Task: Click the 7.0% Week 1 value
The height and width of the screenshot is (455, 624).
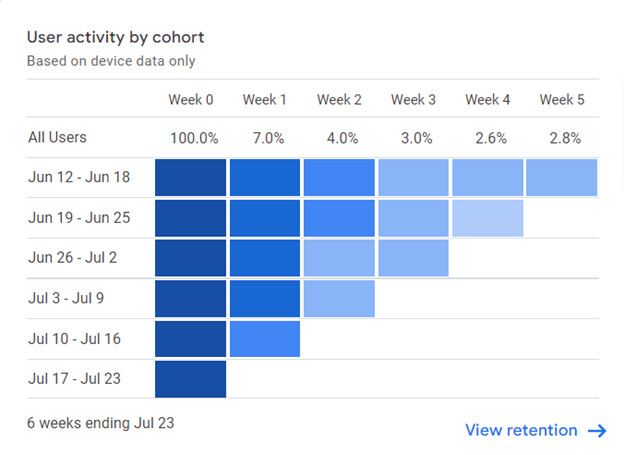Action: coord(264,138)
